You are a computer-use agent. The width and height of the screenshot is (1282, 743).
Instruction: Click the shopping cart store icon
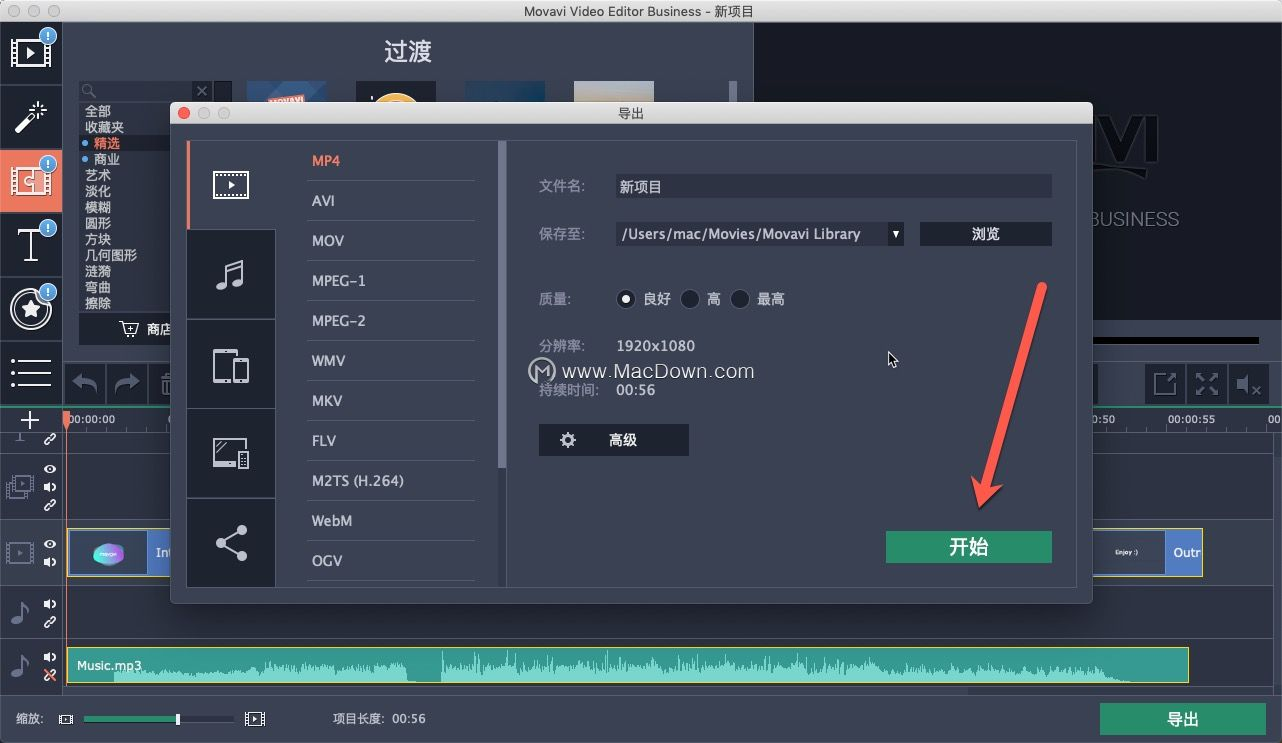[x=129, y=329]
